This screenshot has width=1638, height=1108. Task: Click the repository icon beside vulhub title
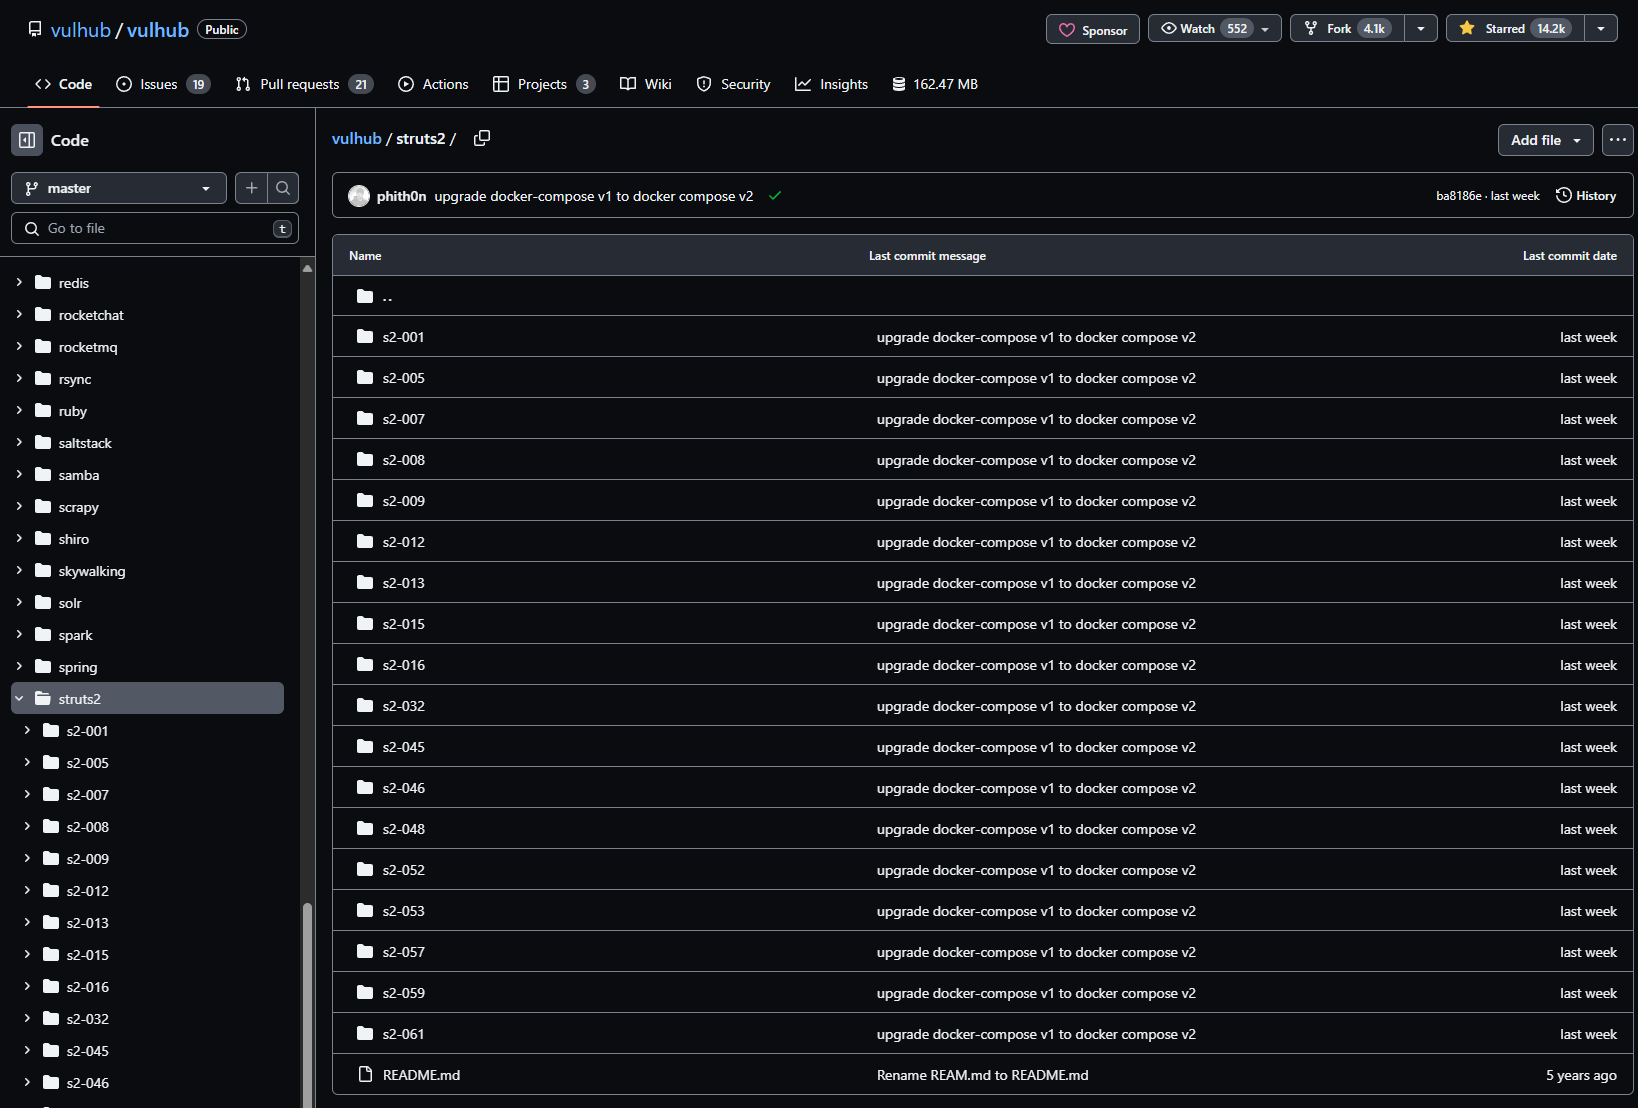[x=35, y=29]
